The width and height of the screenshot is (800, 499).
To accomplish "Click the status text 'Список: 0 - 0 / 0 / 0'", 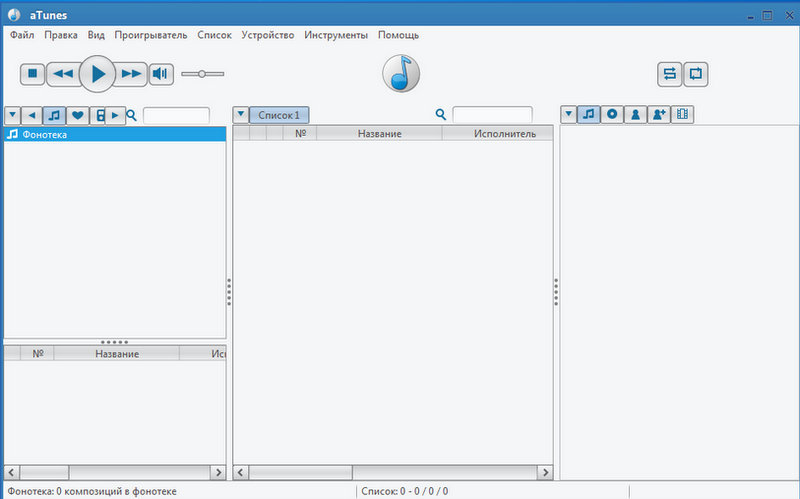I will point(405,491).
